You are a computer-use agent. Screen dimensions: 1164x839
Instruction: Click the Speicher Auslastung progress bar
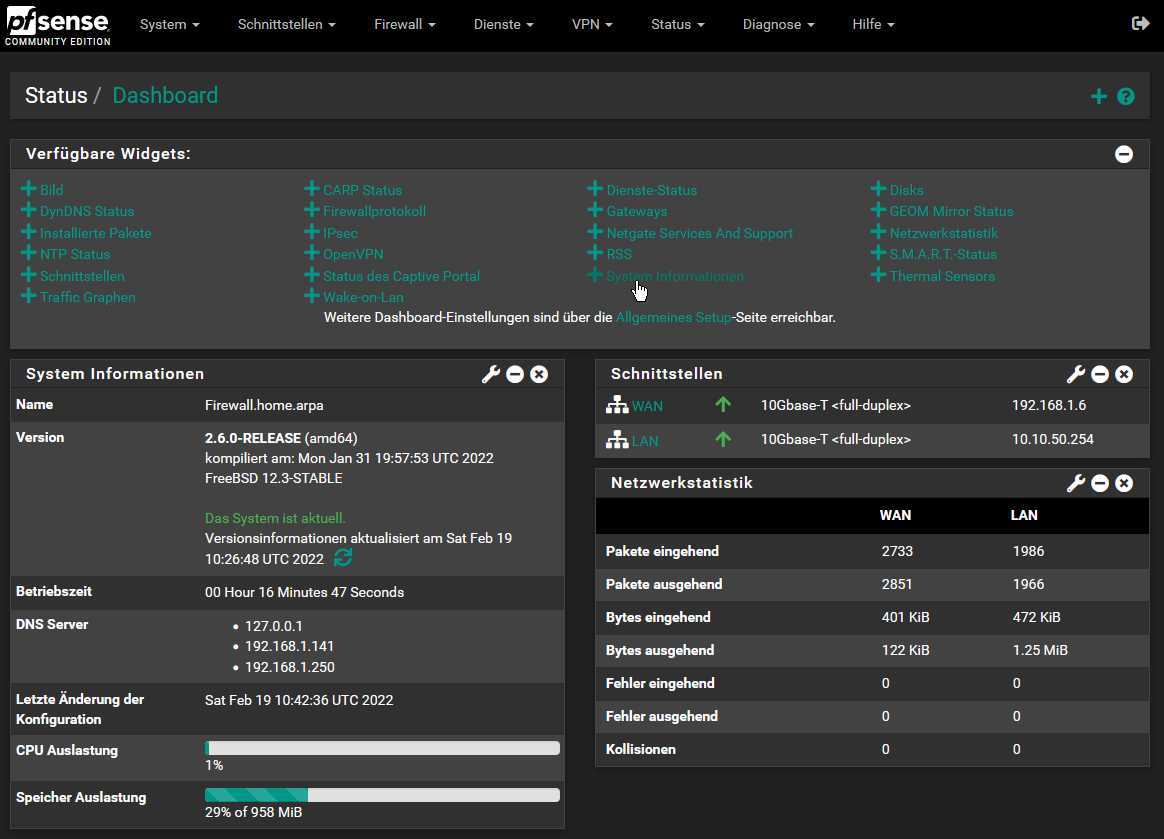pyautogui.click(x=382, y=795)
